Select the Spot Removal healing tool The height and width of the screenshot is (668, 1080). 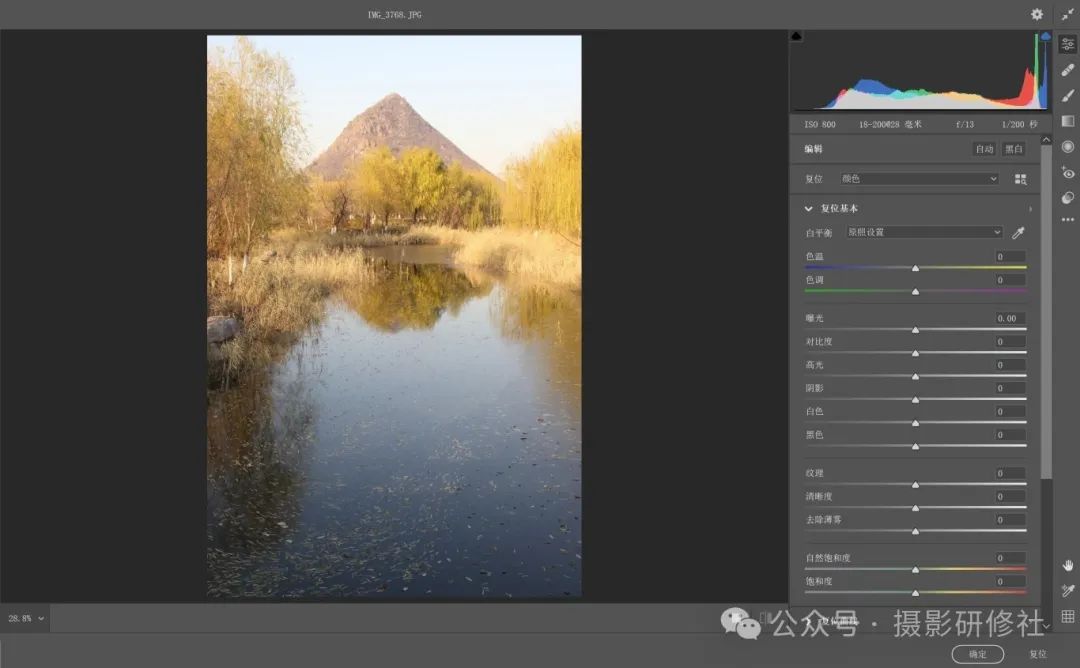tap(1068, 70)
